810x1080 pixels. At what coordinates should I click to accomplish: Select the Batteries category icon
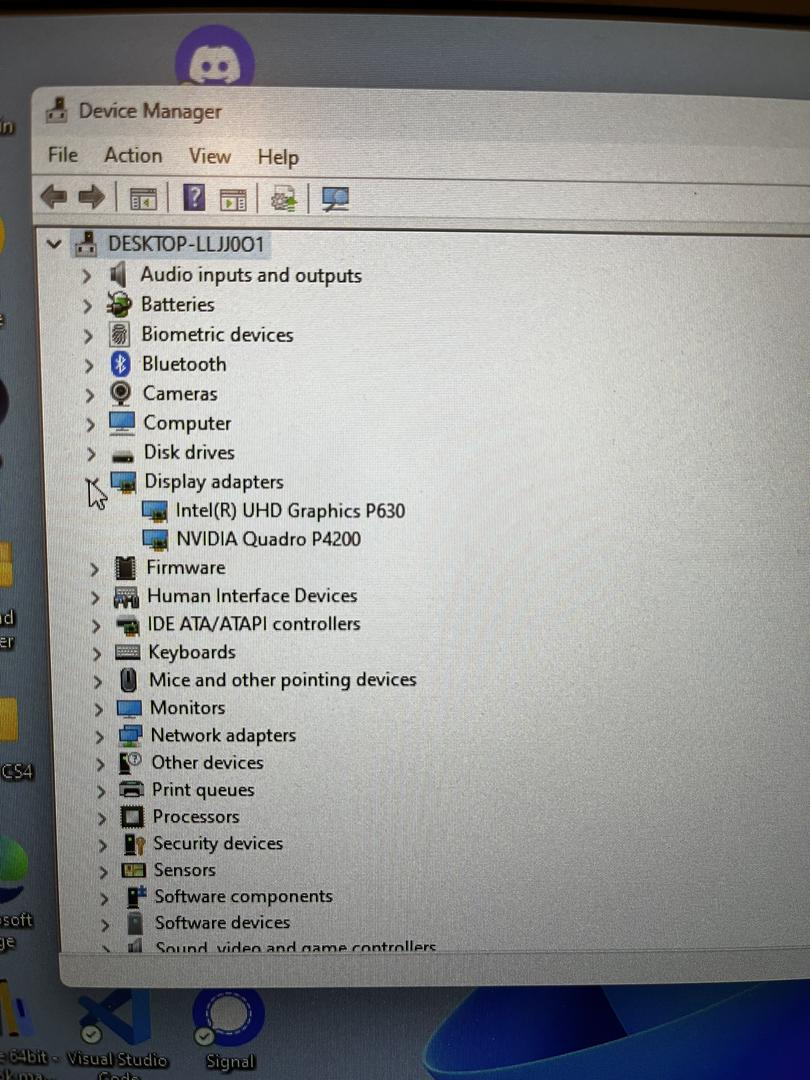click(118, 304)
